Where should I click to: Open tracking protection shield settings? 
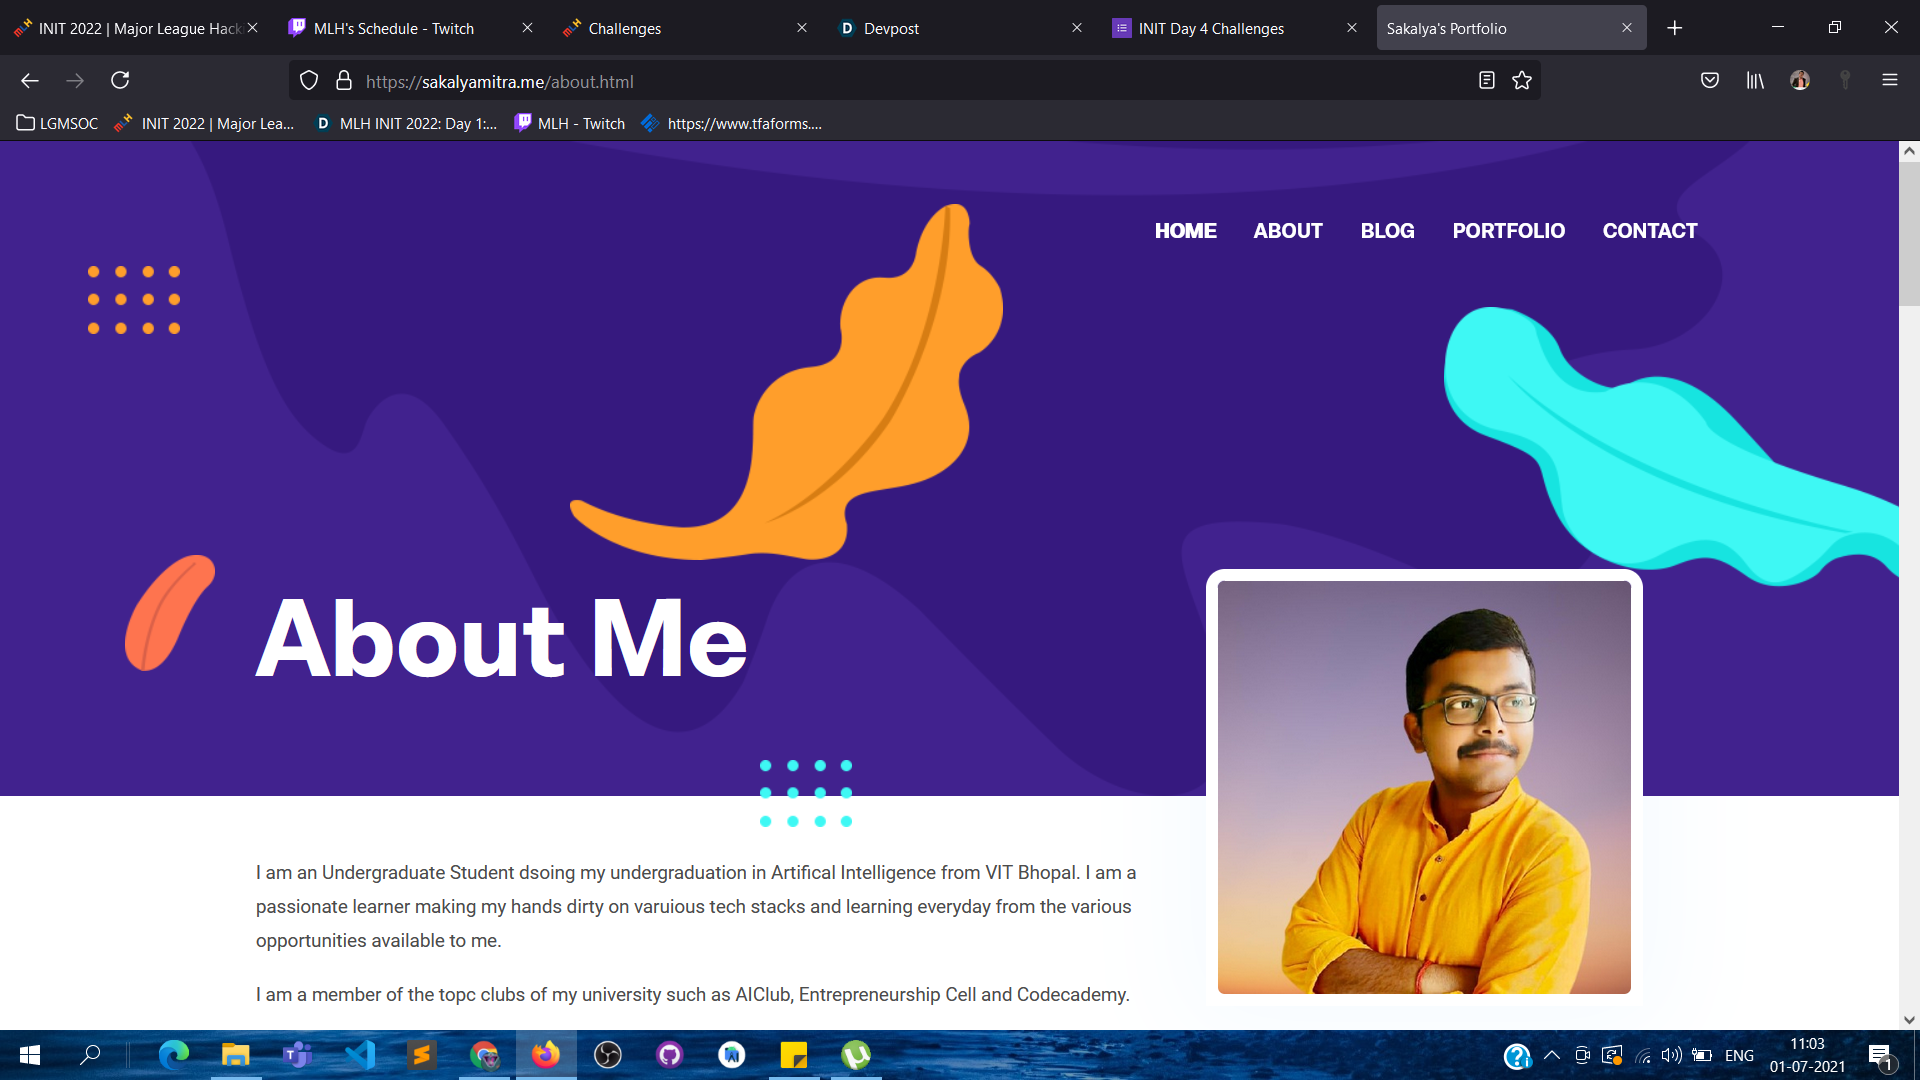coord(308,80)
